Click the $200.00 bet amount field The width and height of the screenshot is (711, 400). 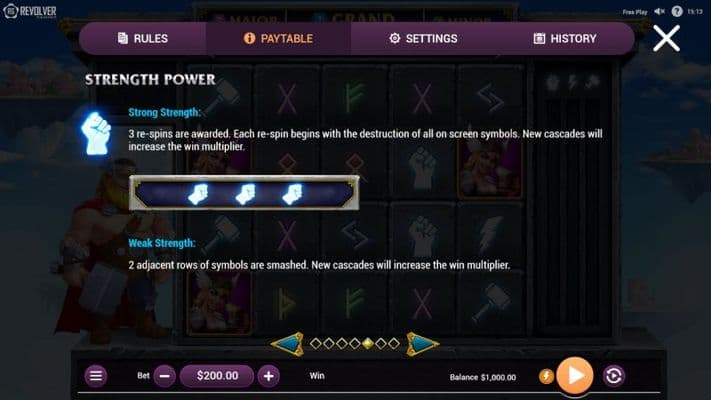217,376
